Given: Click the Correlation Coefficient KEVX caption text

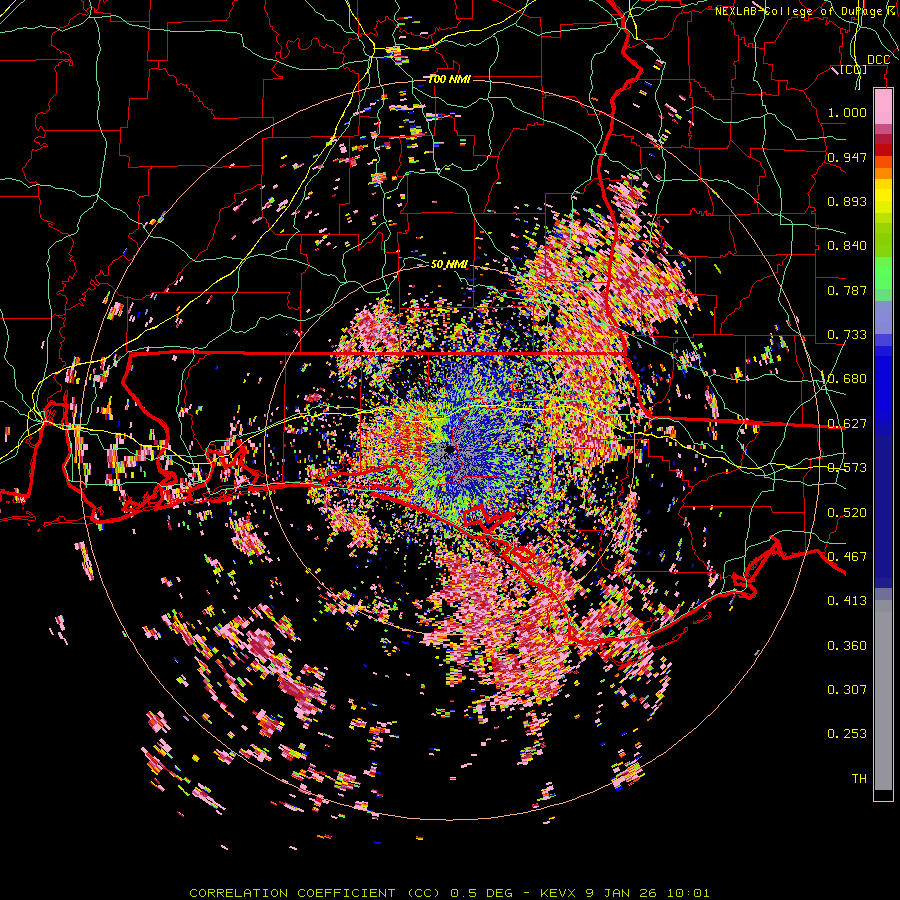Looking at the screenshot, I should [449, 893].
